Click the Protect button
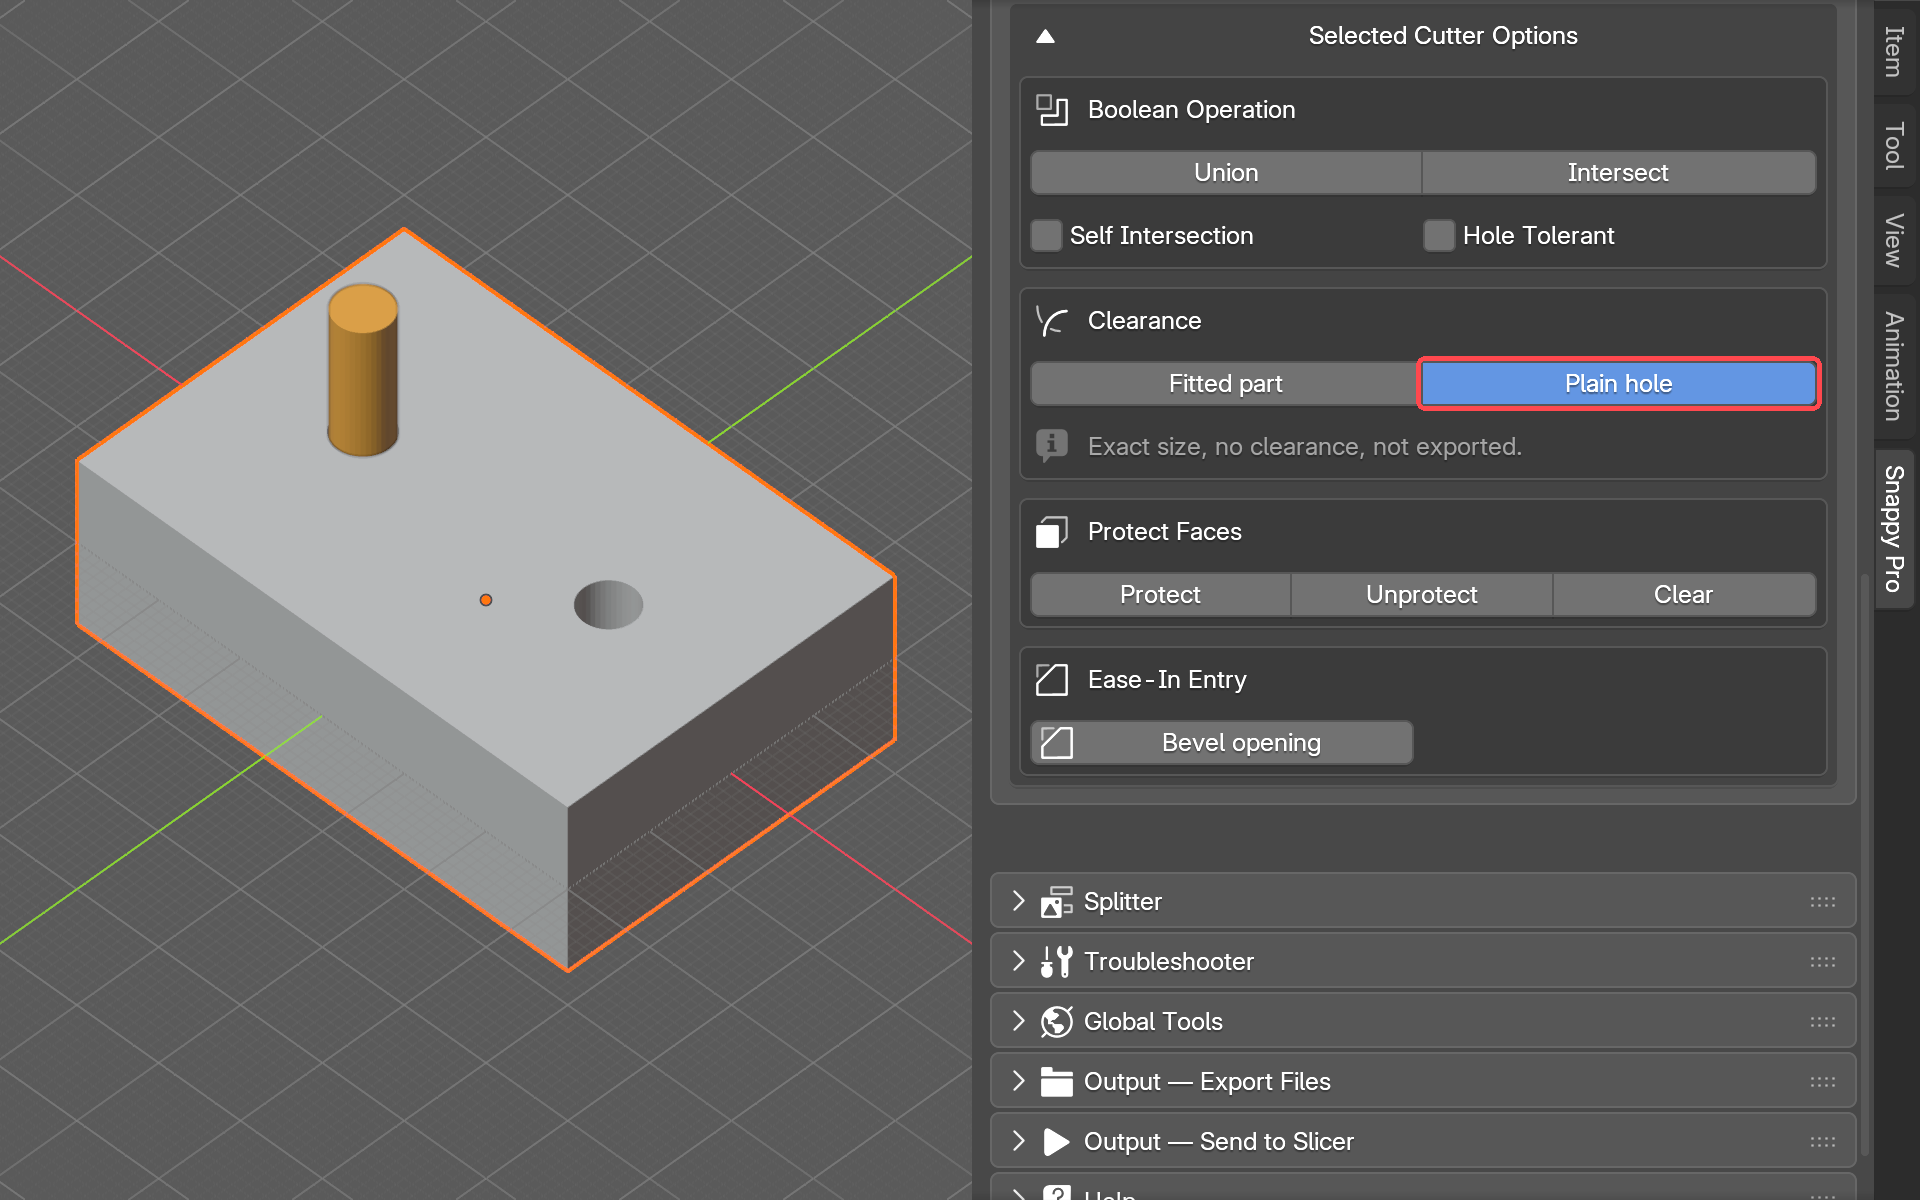 pos(1160,595)
